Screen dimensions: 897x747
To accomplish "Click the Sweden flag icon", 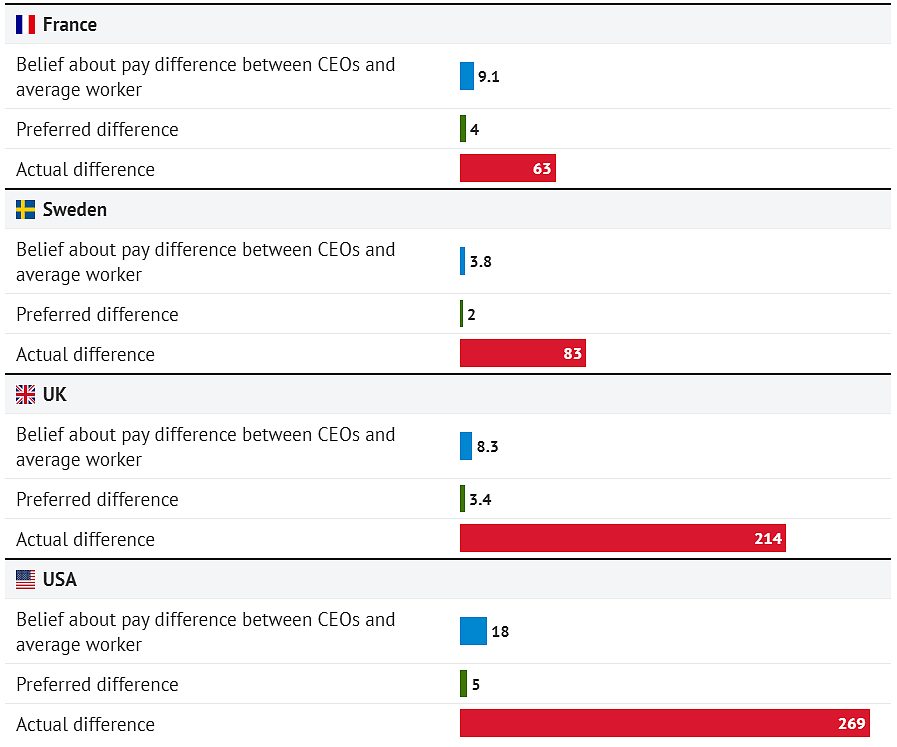I will (25, 210).
